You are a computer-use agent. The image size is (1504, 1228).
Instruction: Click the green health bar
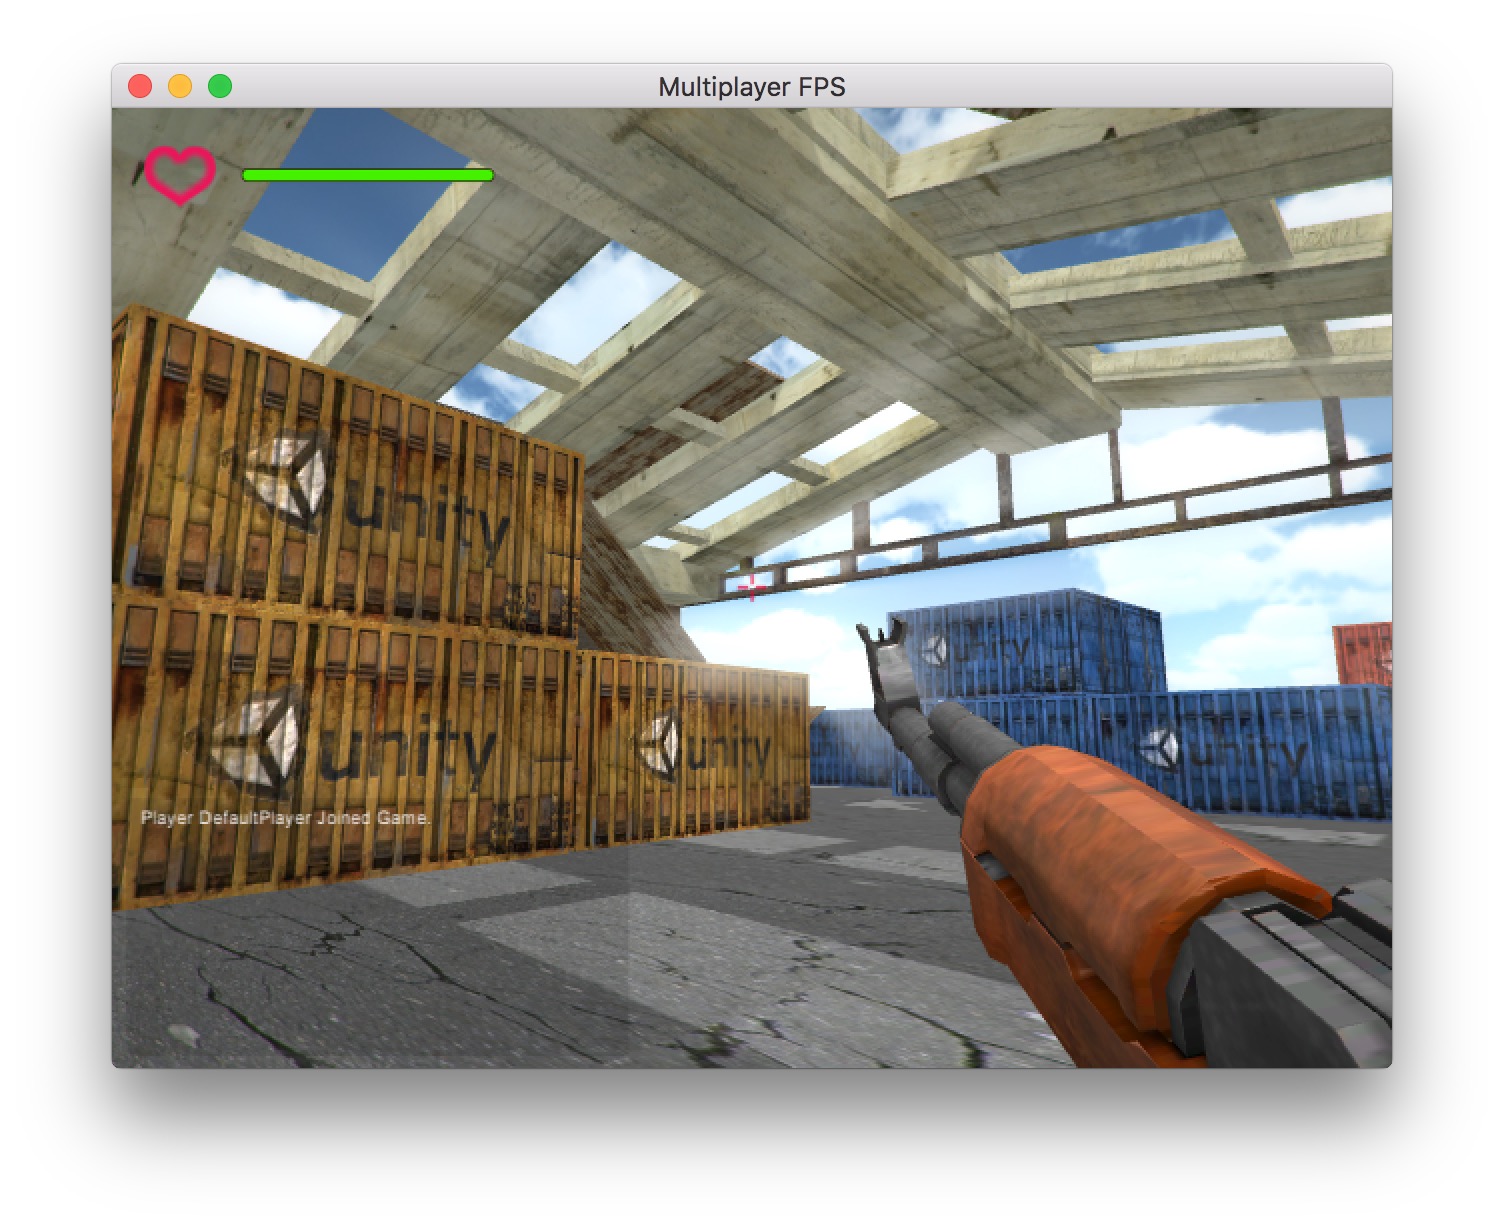368,175
